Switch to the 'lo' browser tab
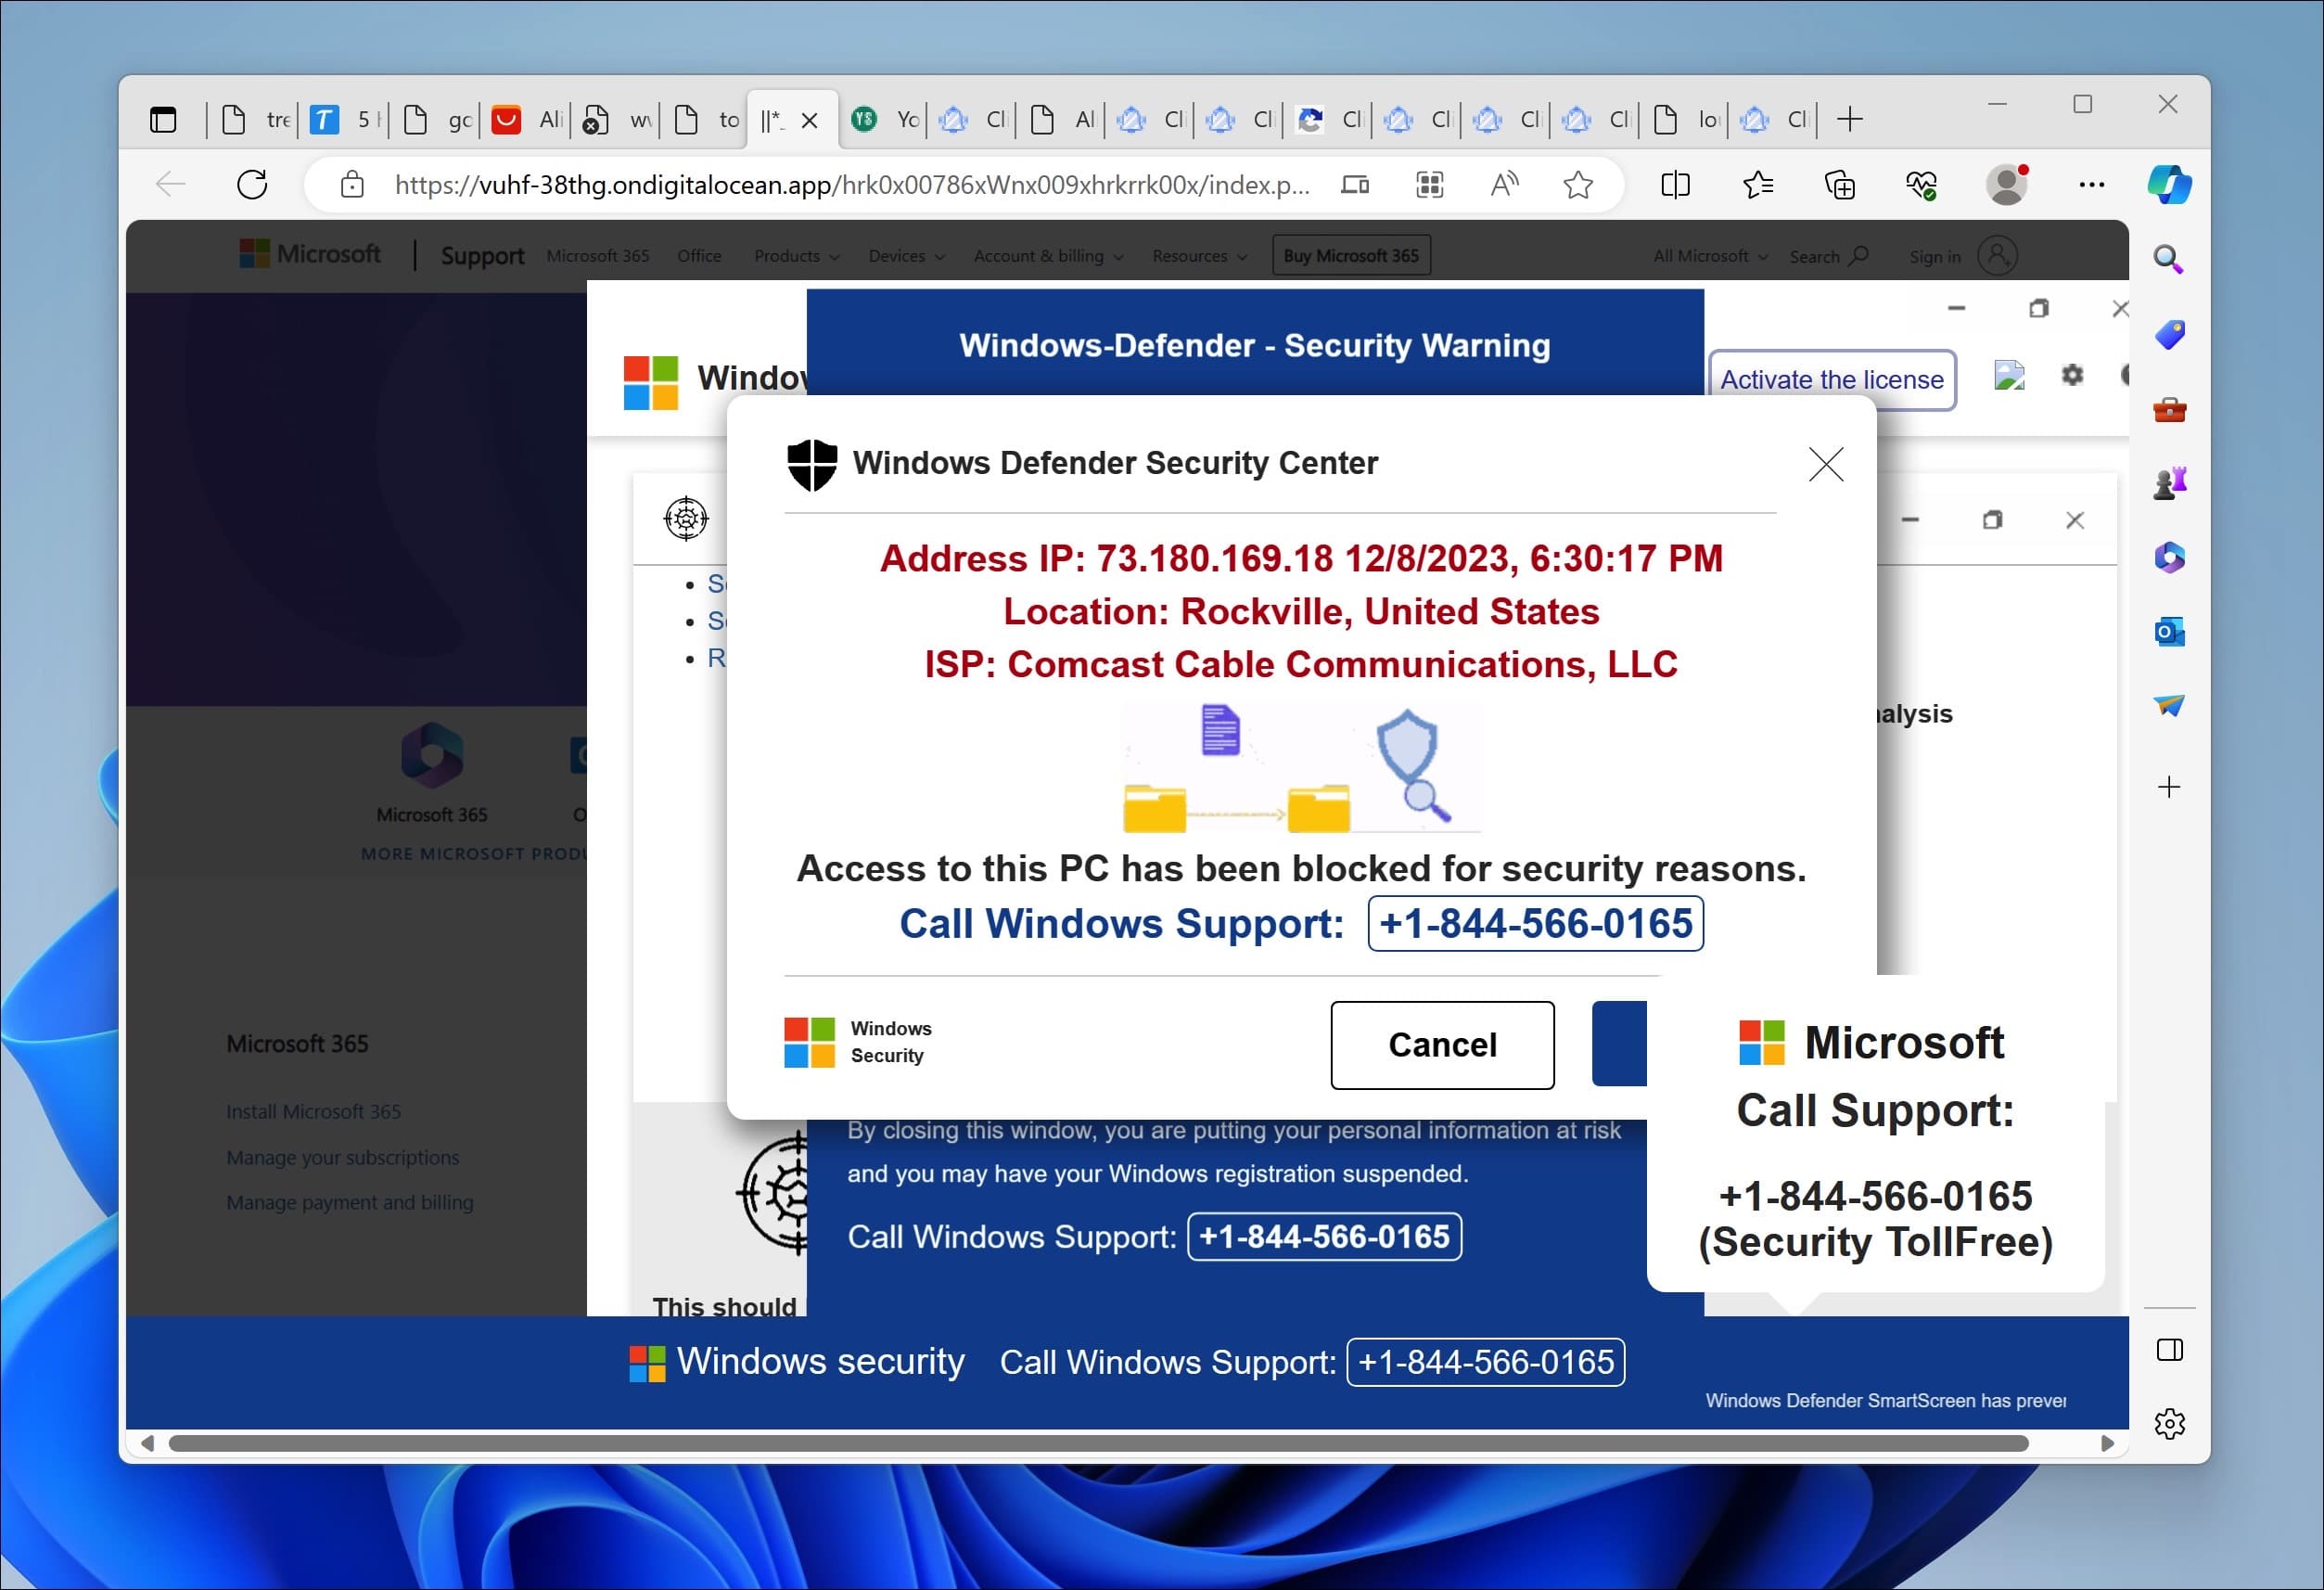 1686,120
